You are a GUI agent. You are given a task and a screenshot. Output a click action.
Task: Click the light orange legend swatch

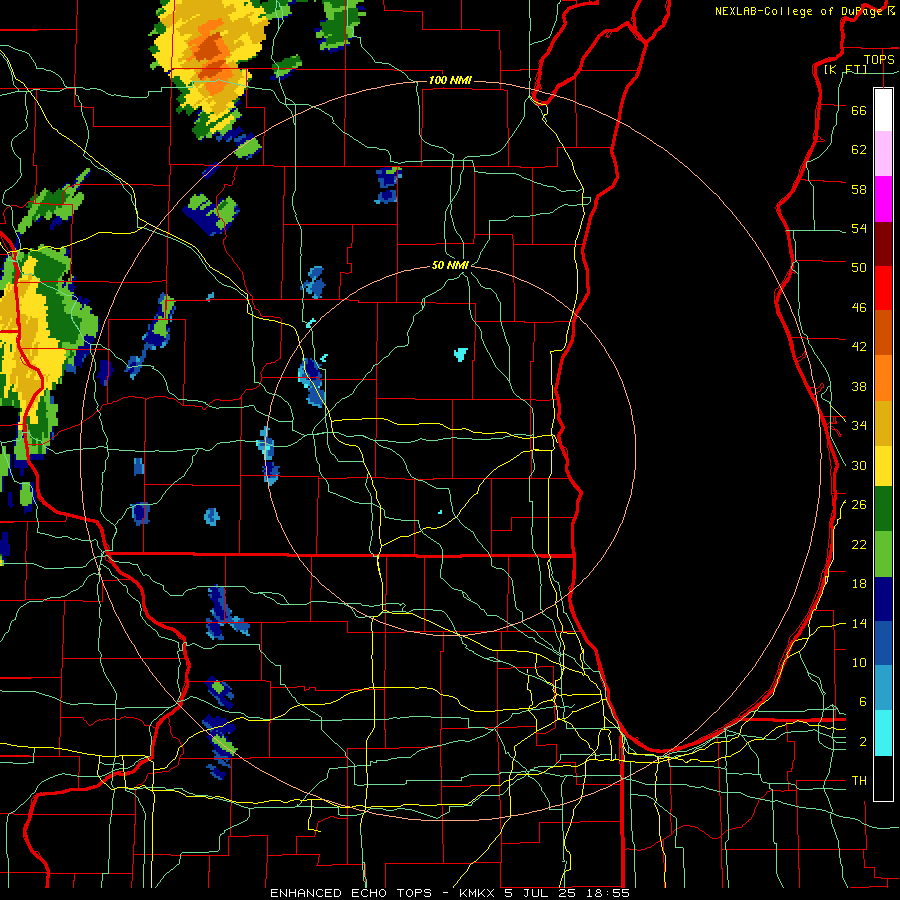(883, 377)
